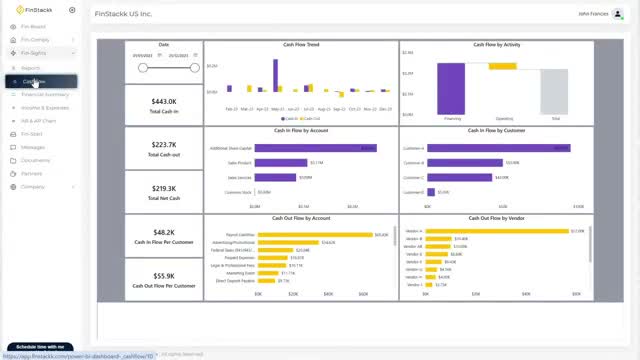Click the Partners icon in sidebar
This screenshot has width=640, height=360.
[x=13, y=174]
